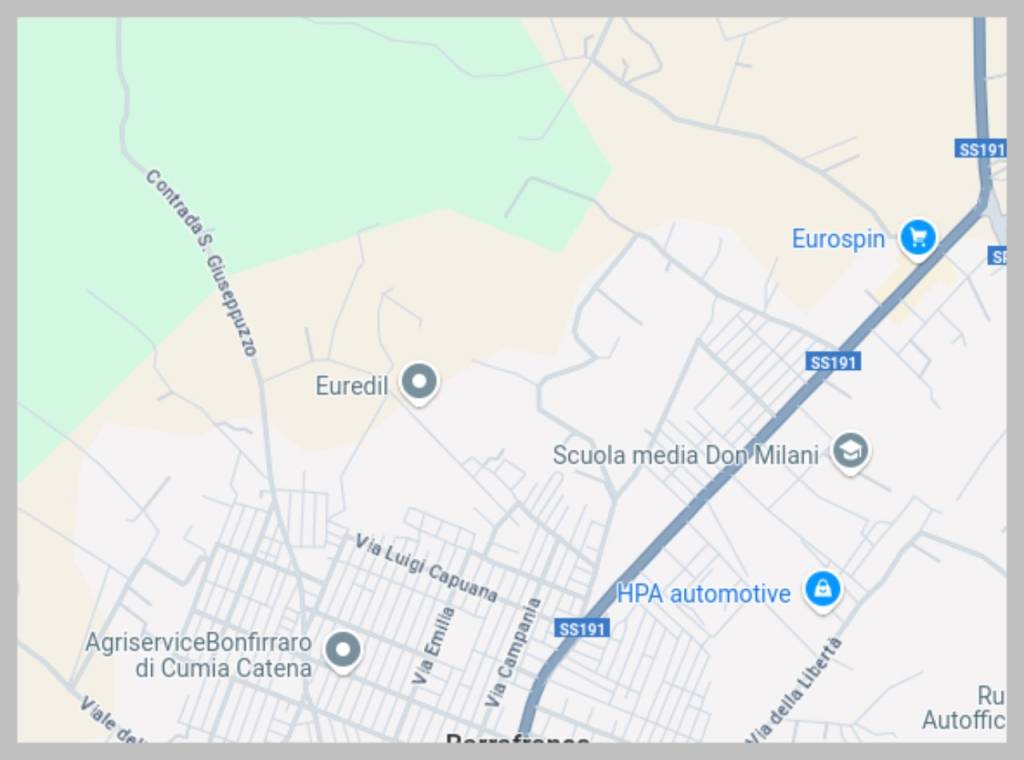Image resolution: width=1024 pixels, height=760 pixels.
Task: Open the HPA automotive place label
Action: [703, 594]
